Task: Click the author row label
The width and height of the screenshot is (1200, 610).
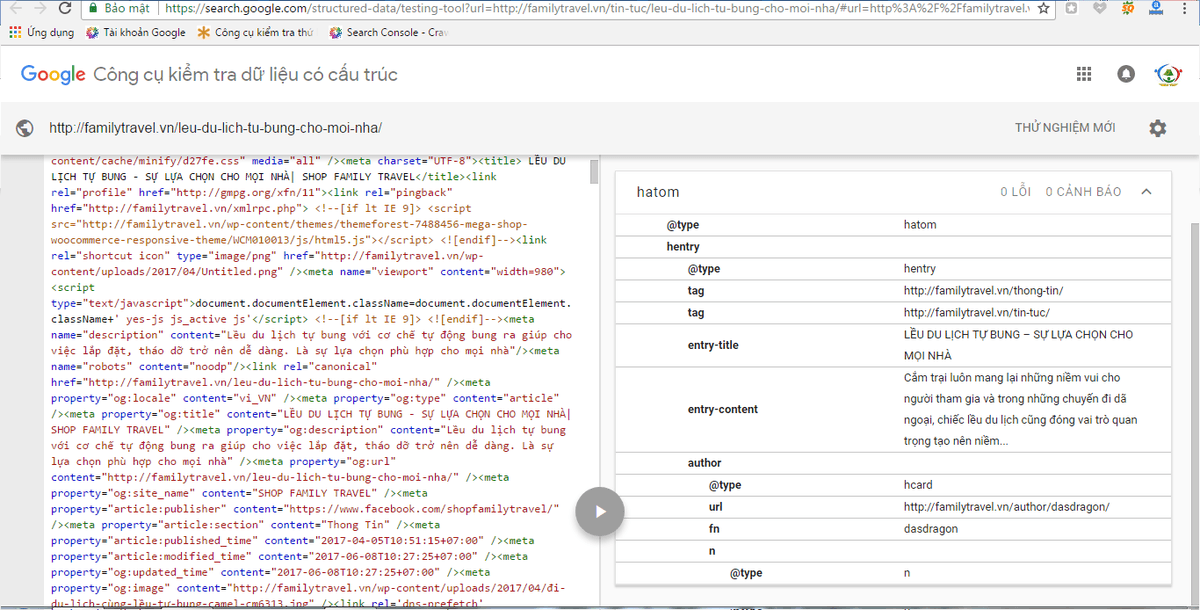Action: pos(704,463)
